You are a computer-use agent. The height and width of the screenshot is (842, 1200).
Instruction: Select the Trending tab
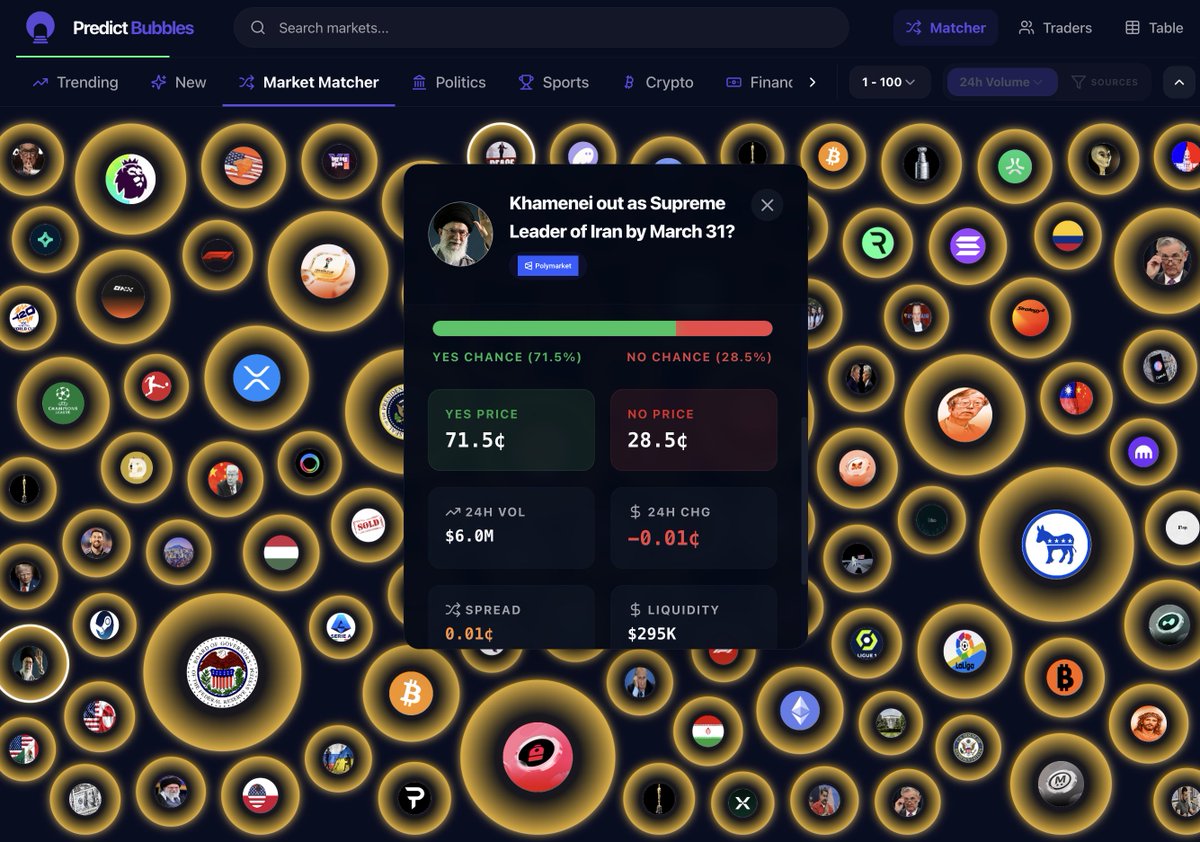pos(75,82)
